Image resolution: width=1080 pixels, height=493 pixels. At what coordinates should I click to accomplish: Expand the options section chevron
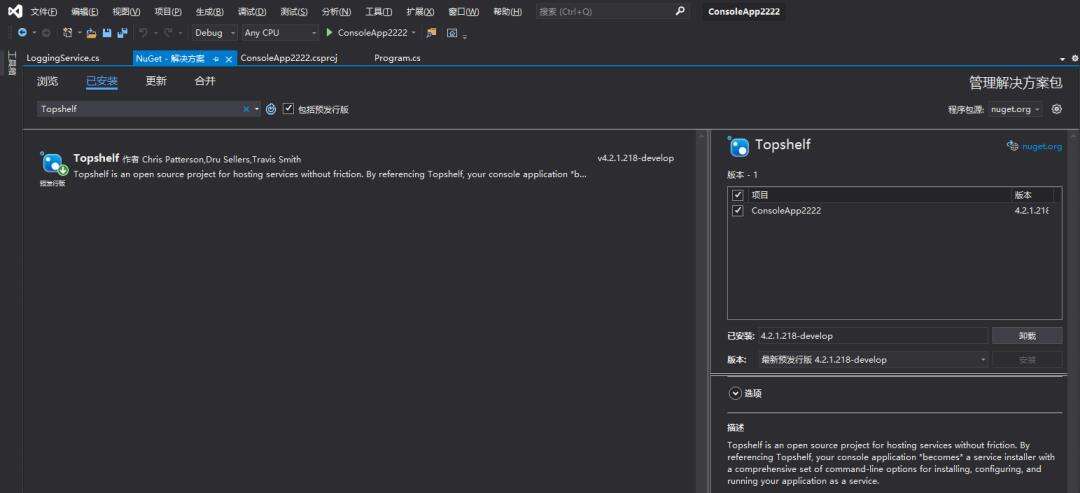coord(736,393)
